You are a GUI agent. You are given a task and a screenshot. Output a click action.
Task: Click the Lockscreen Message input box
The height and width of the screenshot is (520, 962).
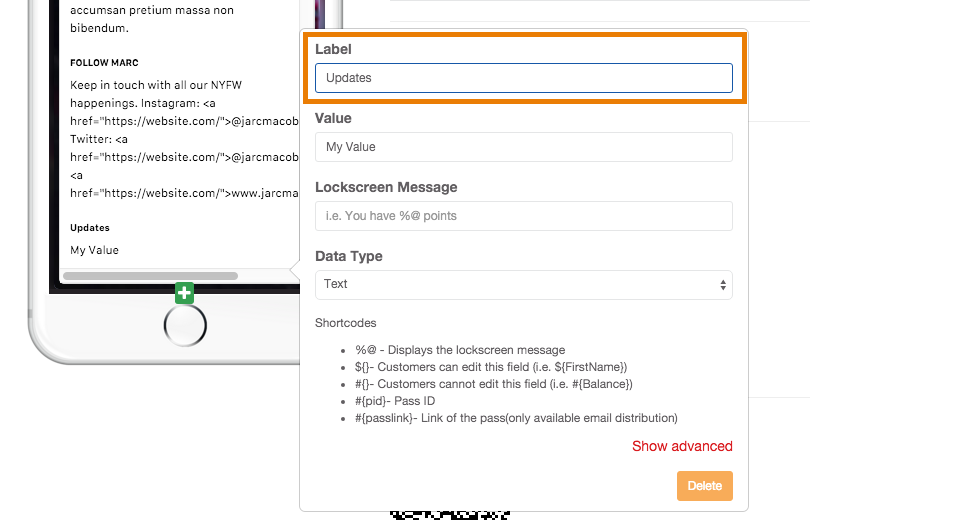tap(523, 216)
